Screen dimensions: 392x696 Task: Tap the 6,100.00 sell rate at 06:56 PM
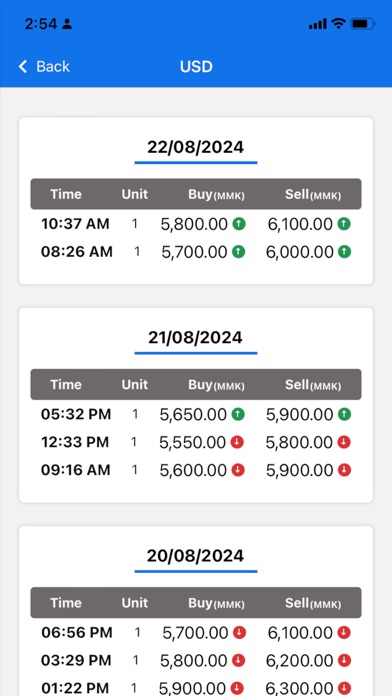pyautogui.click(x=300, y=633)
